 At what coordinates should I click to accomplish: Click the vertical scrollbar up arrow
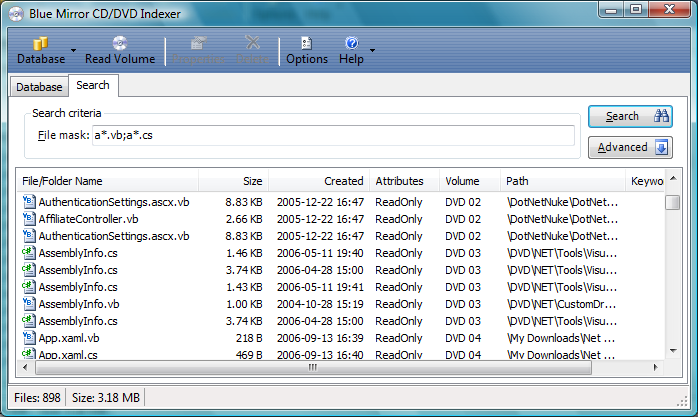coord(673,178)
